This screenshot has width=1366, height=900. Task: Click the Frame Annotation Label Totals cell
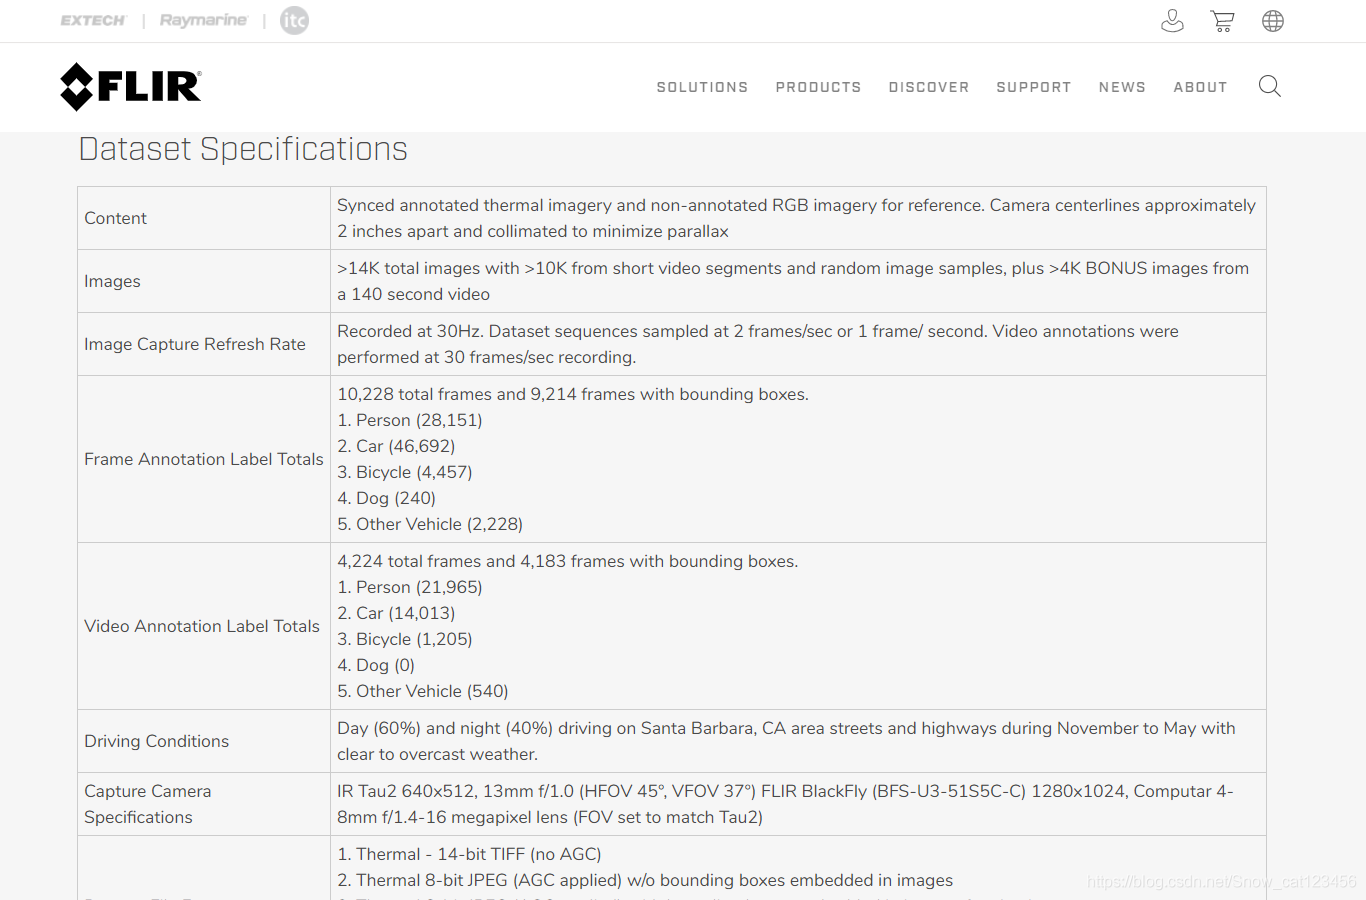[x=204, y=459]
